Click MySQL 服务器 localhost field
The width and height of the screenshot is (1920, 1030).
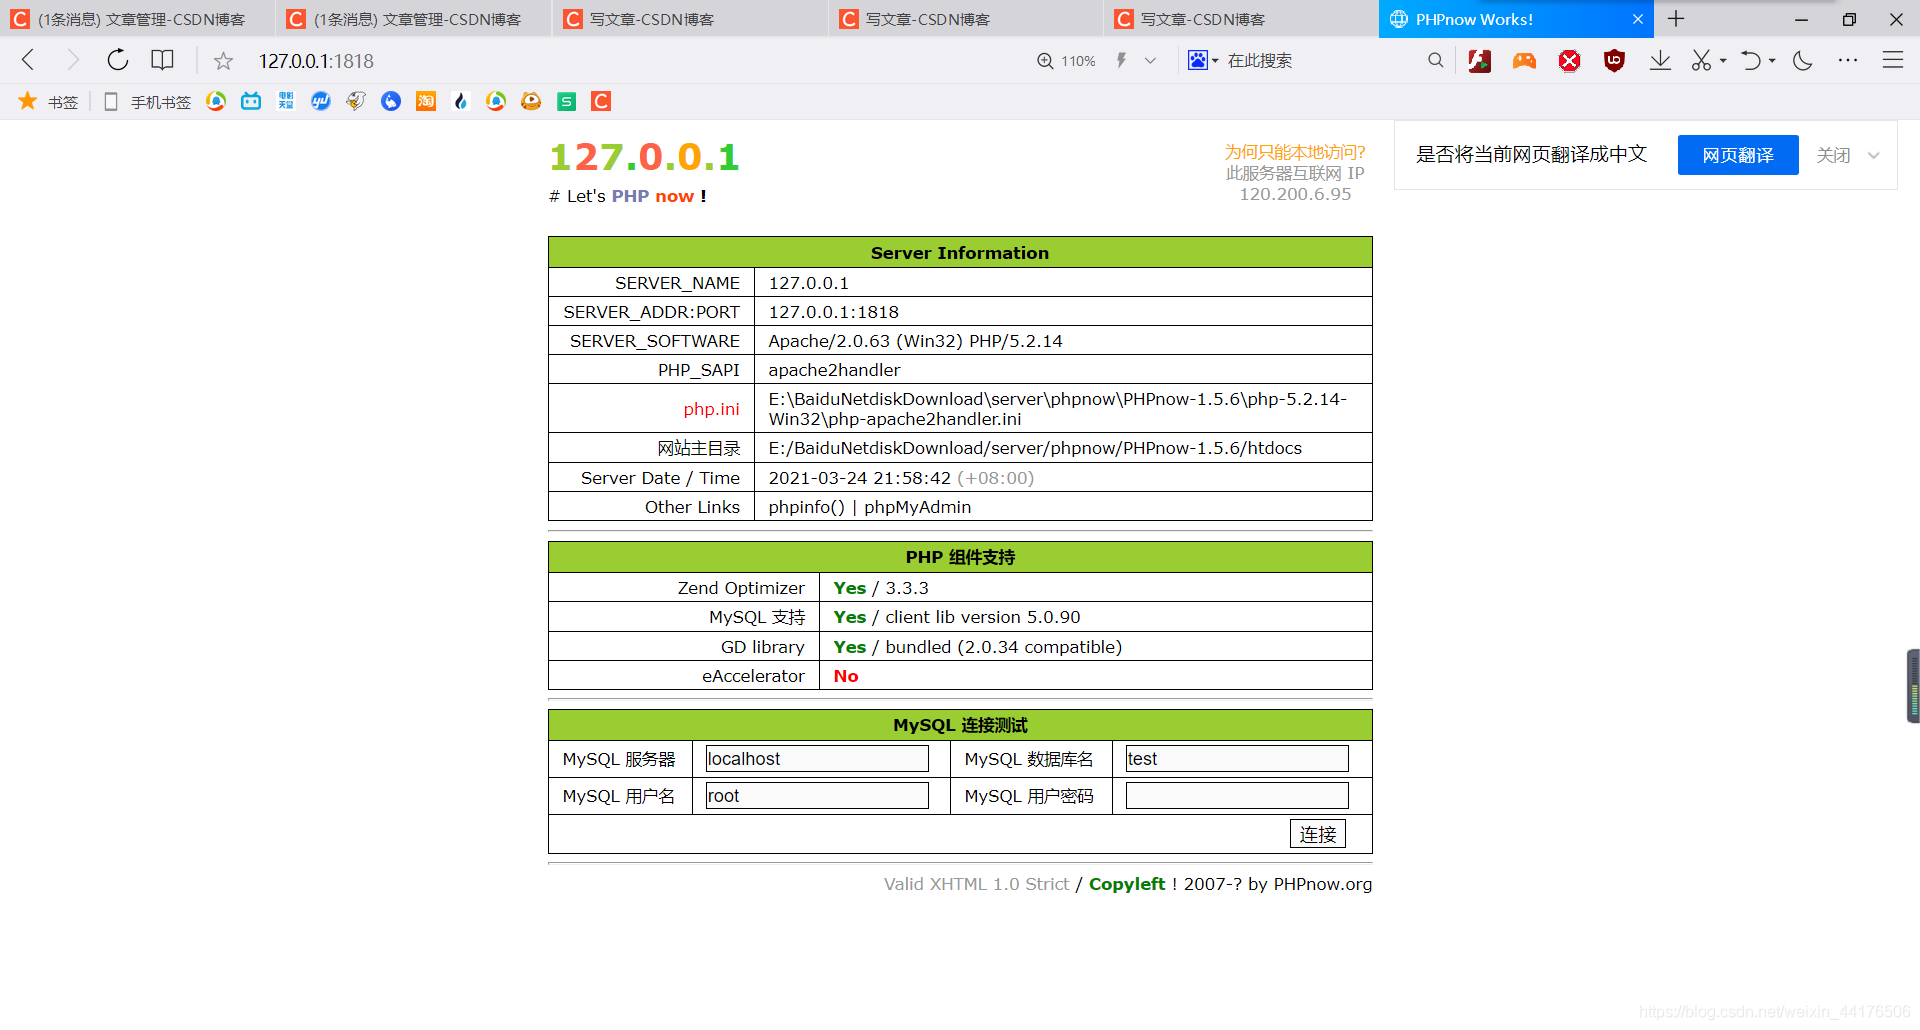817,759
